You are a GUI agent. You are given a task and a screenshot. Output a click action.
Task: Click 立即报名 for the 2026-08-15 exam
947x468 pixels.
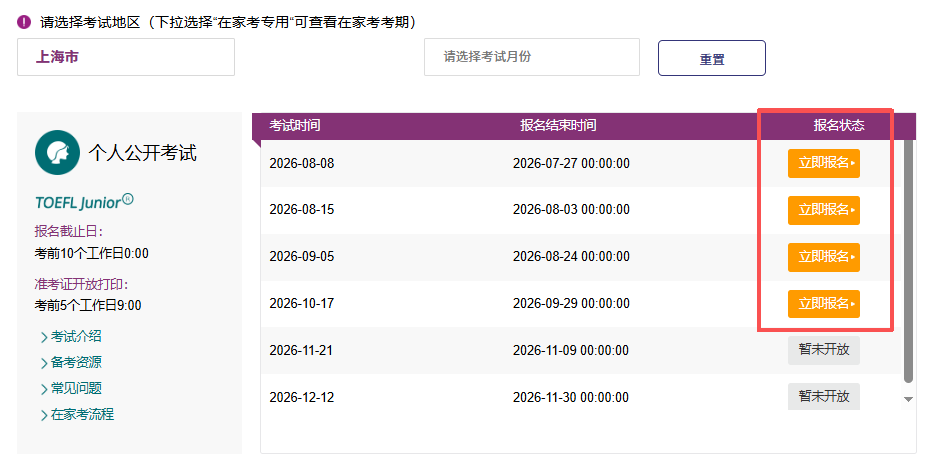coord(823,210)
